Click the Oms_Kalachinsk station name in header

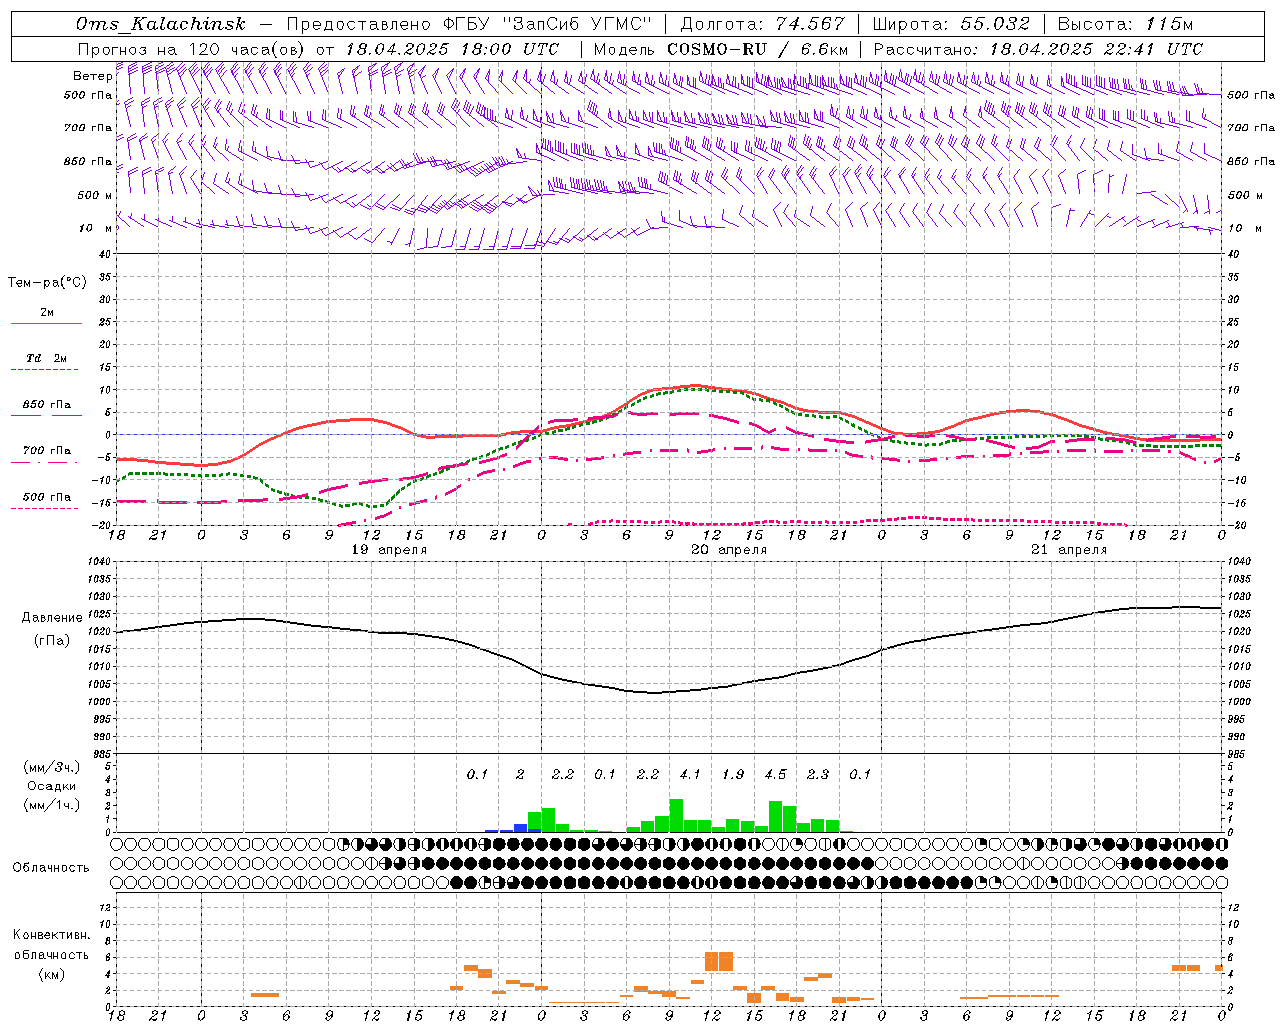coord(160,24)
